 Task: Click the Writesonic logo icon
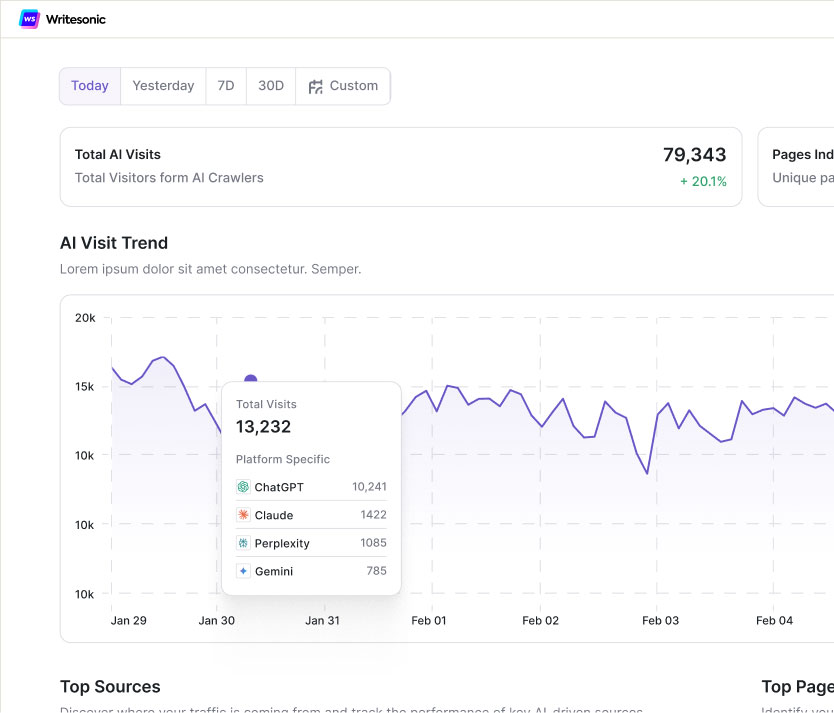click(x=29, y=19)
